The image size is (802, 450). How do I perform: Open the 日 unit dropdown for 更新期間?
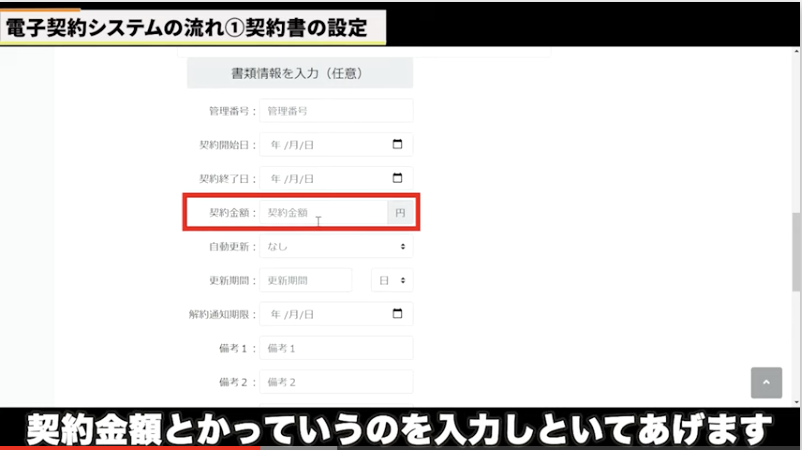tap(392, 281)
